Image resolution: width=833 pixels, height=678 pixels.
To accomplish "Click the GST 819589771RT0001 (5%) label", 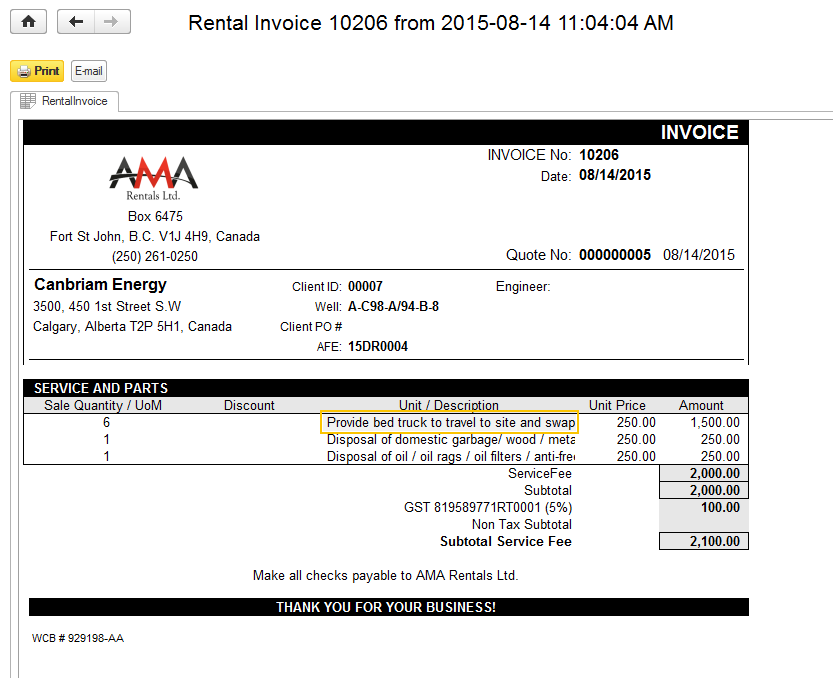I will pos(488,507).
